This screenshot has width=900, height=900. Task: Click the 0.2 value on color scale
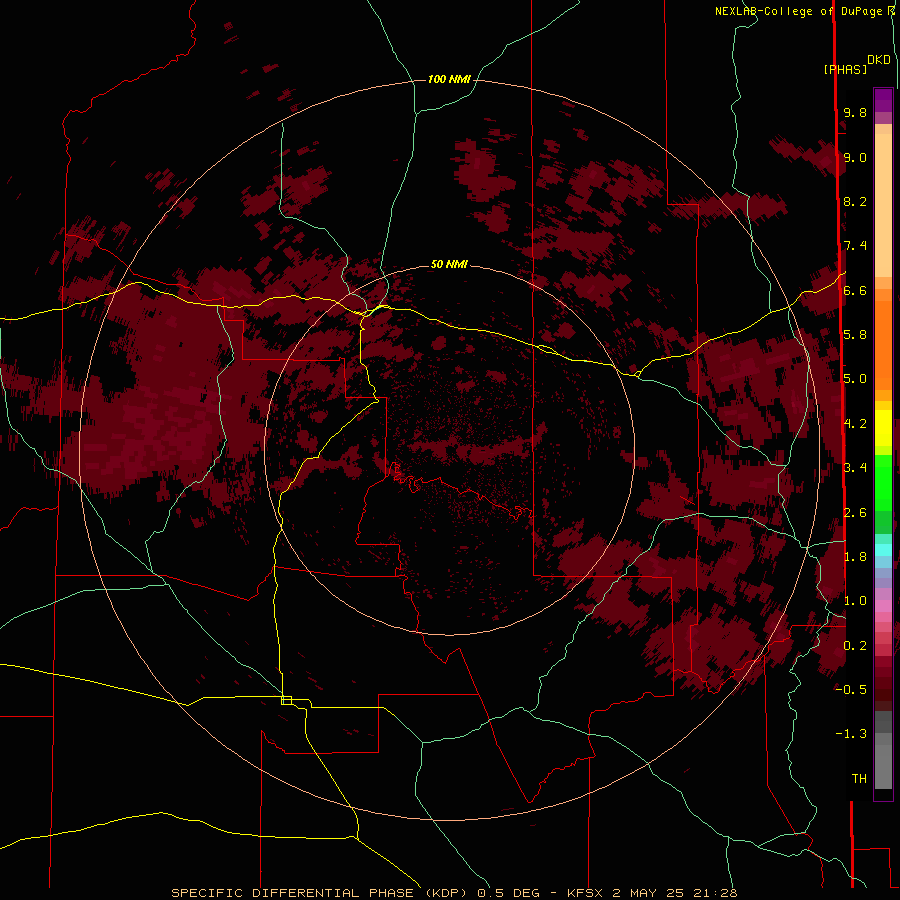pos(855,646)
